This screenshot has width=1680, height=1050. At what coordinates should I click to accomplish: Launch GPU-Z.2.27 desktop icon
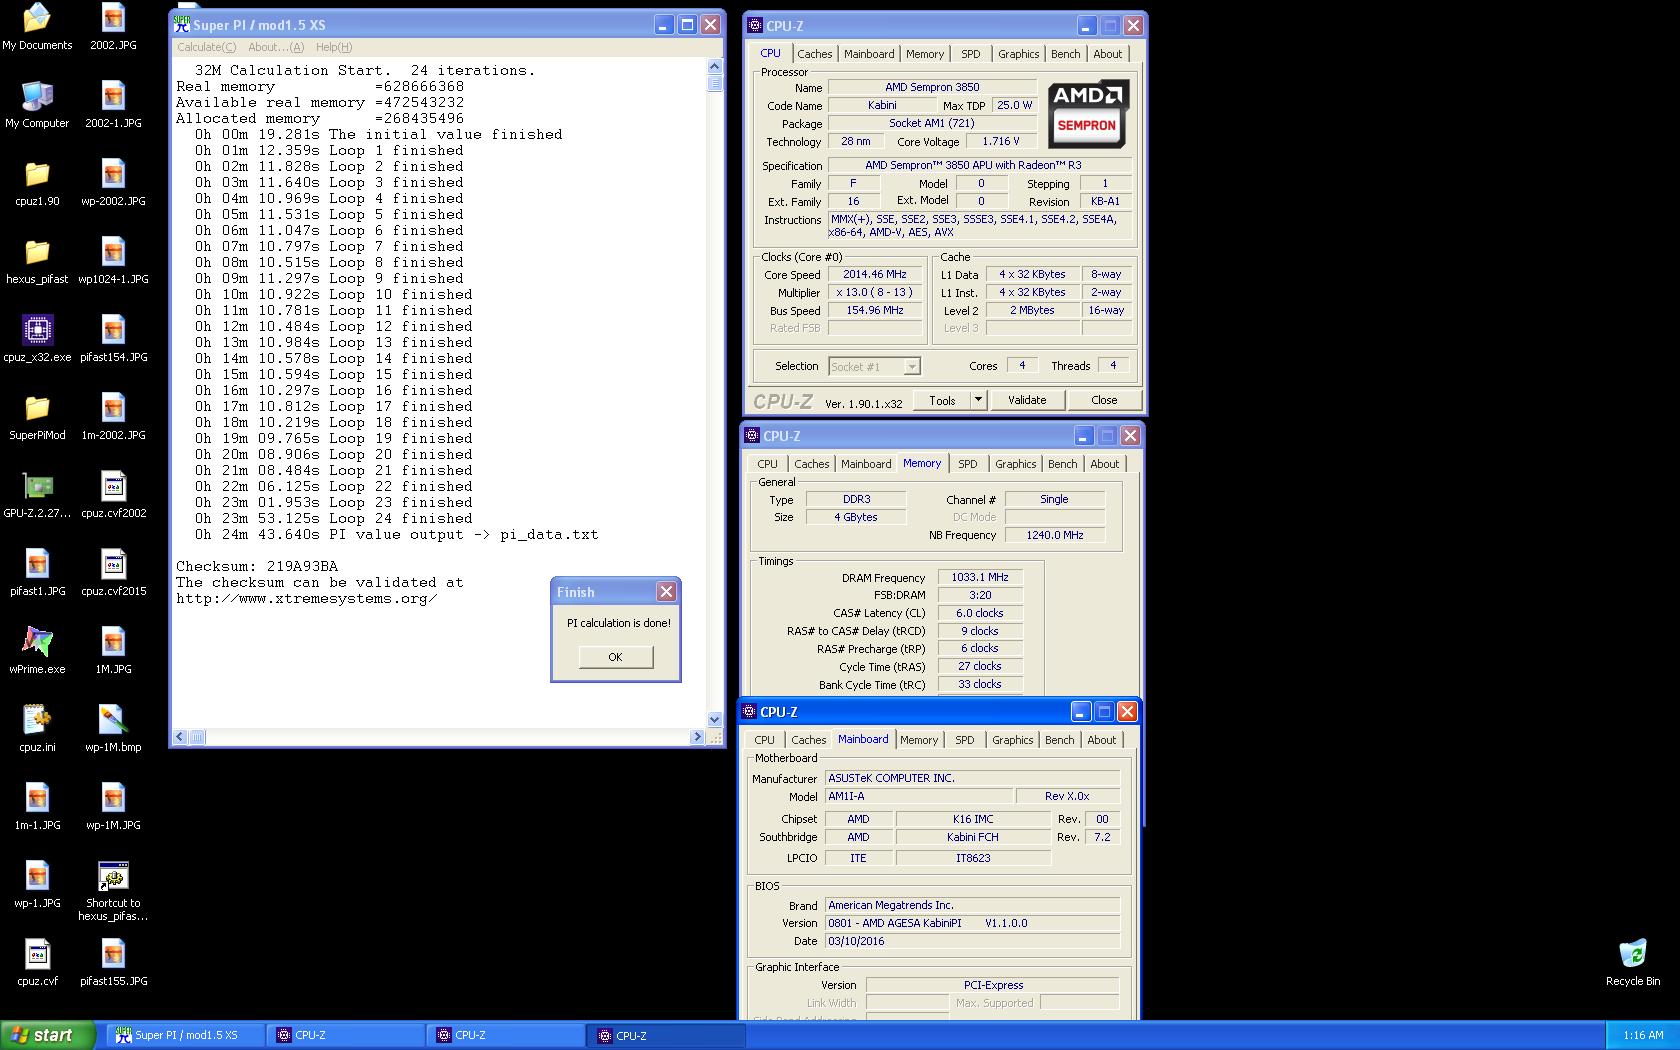pos(37,495)
